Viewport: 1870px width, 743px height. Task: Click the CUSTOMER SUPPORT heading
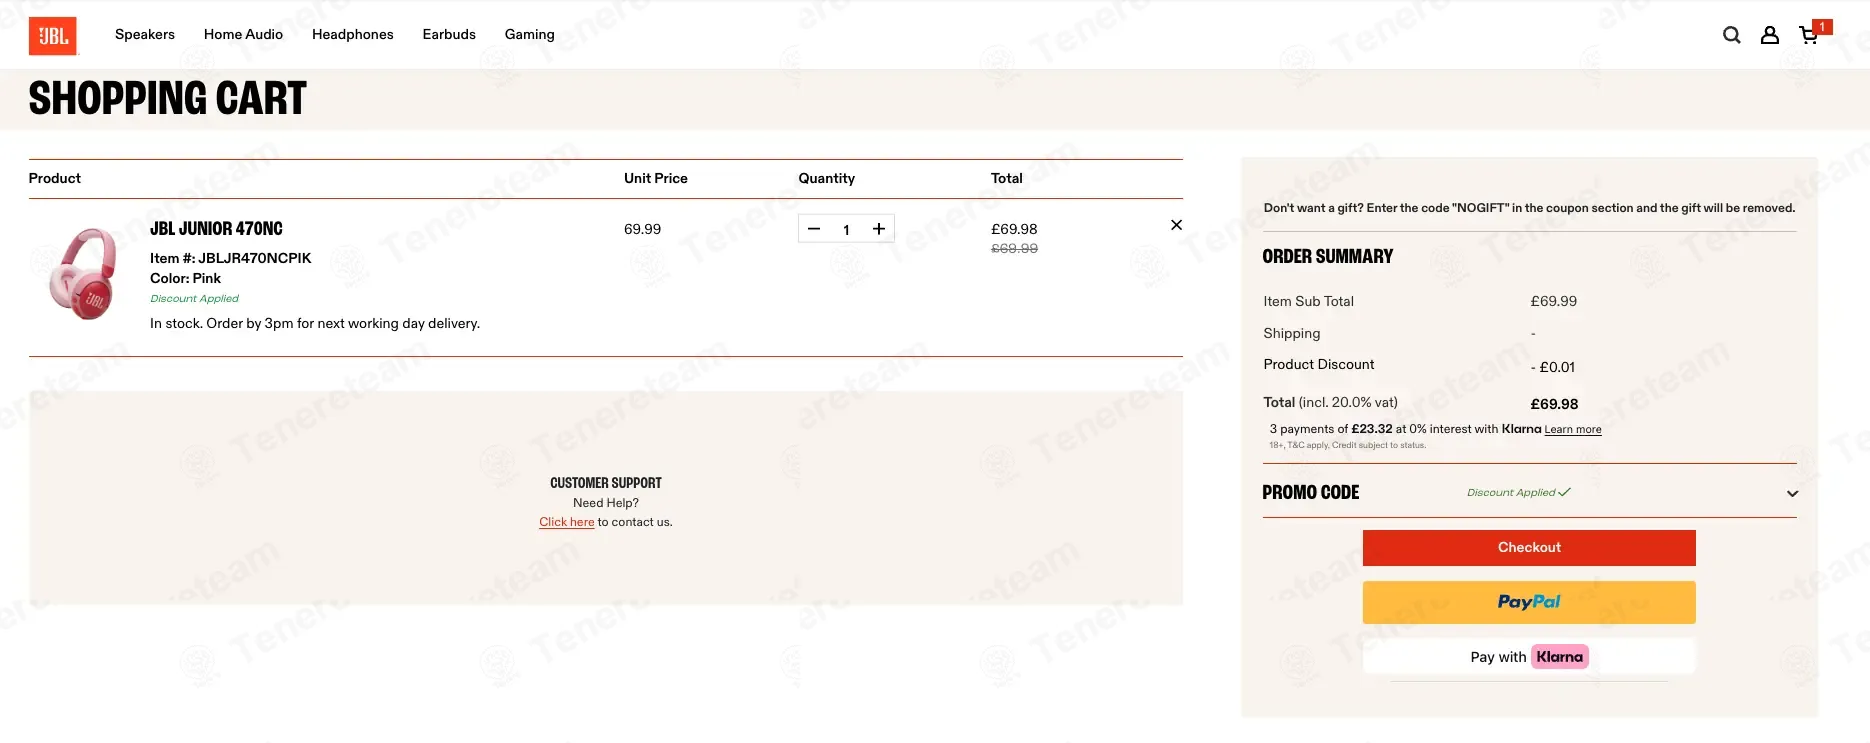coord(606,483)
